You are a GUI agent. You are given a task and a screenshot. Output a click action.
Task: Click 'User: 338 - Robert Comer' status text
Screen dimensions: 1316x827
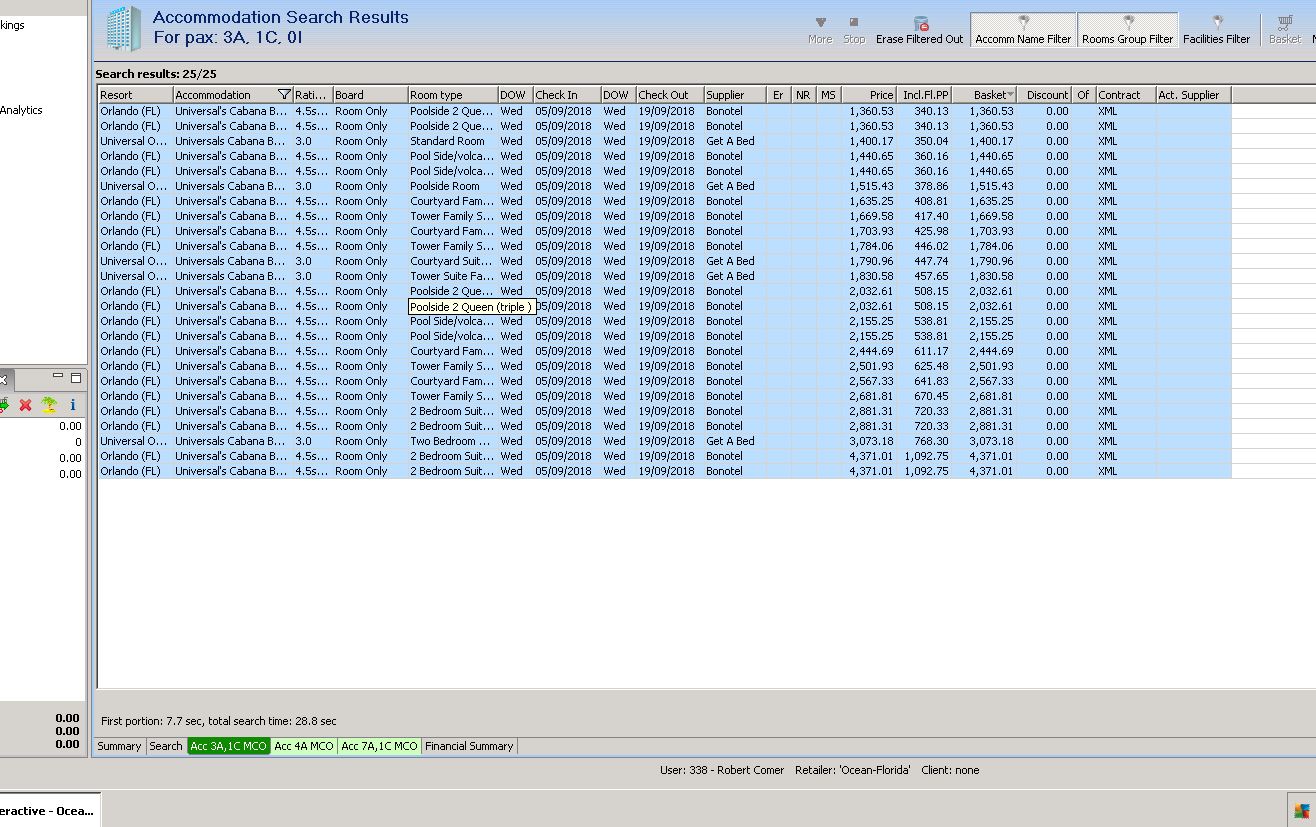click(x=722, y=770)
